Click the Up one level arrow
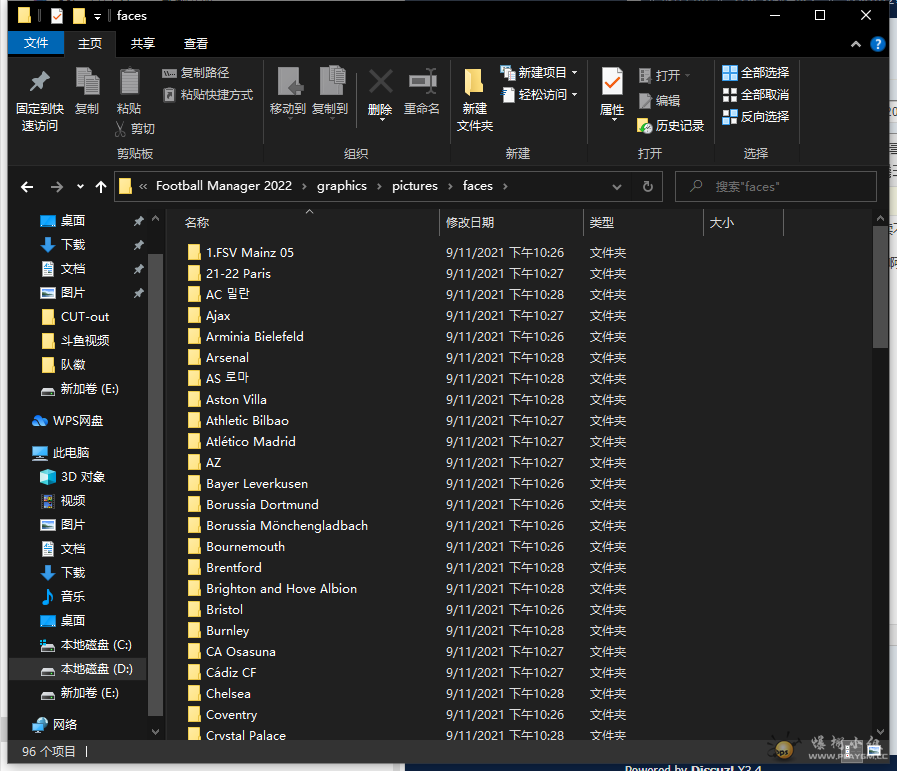 [101, 186]
